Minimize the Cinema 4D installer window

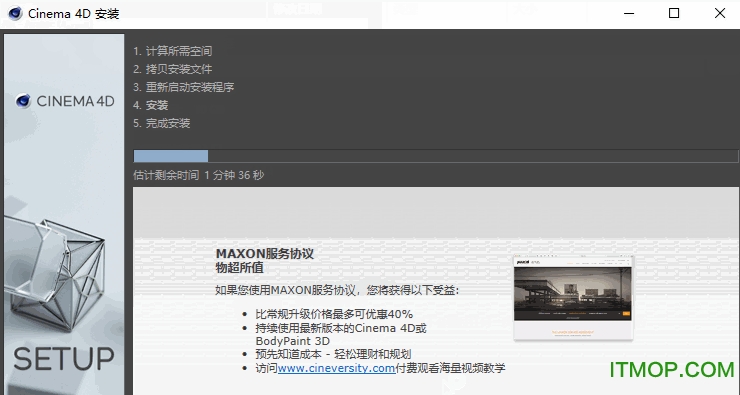[629, 13]
